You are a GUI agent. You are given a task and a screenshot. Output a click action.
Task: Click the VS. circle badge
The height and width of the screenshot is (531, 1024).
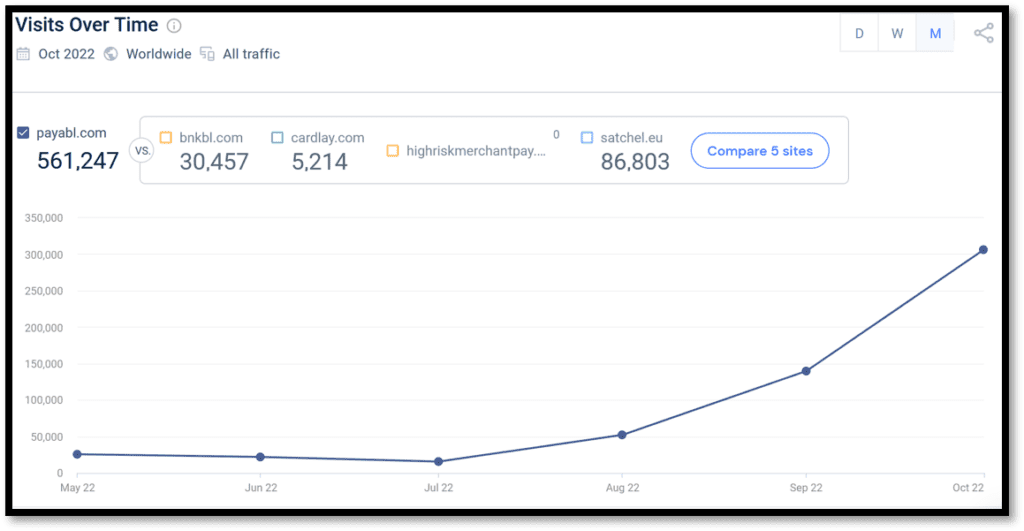142,151
